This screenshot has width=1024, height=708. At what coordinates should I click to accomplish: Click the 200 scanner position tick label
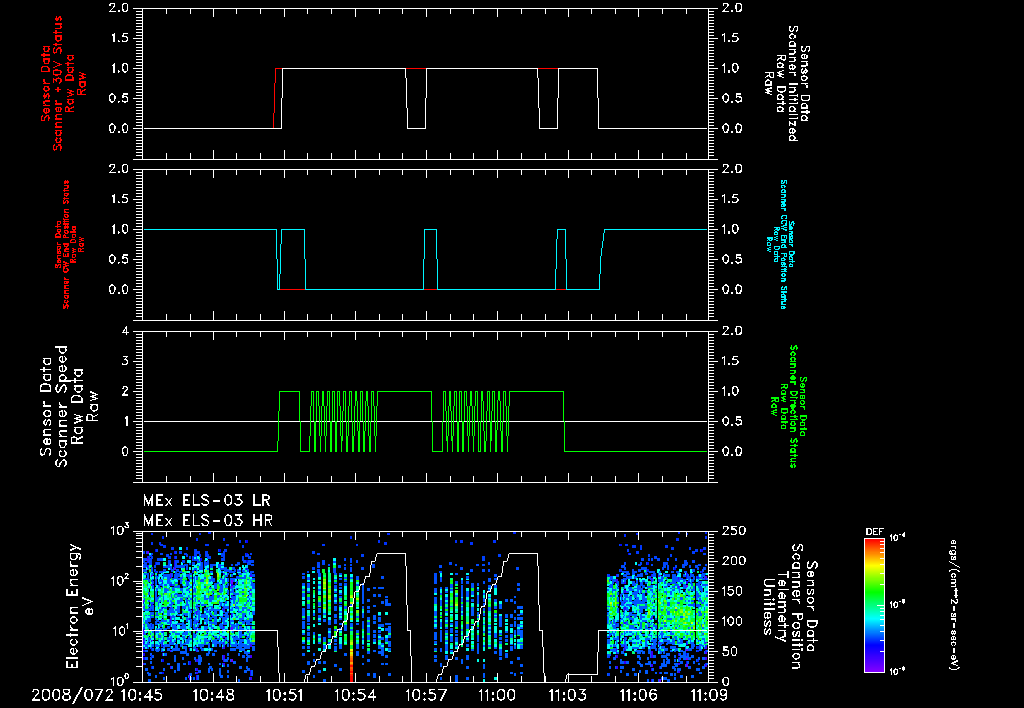[735, 561]
